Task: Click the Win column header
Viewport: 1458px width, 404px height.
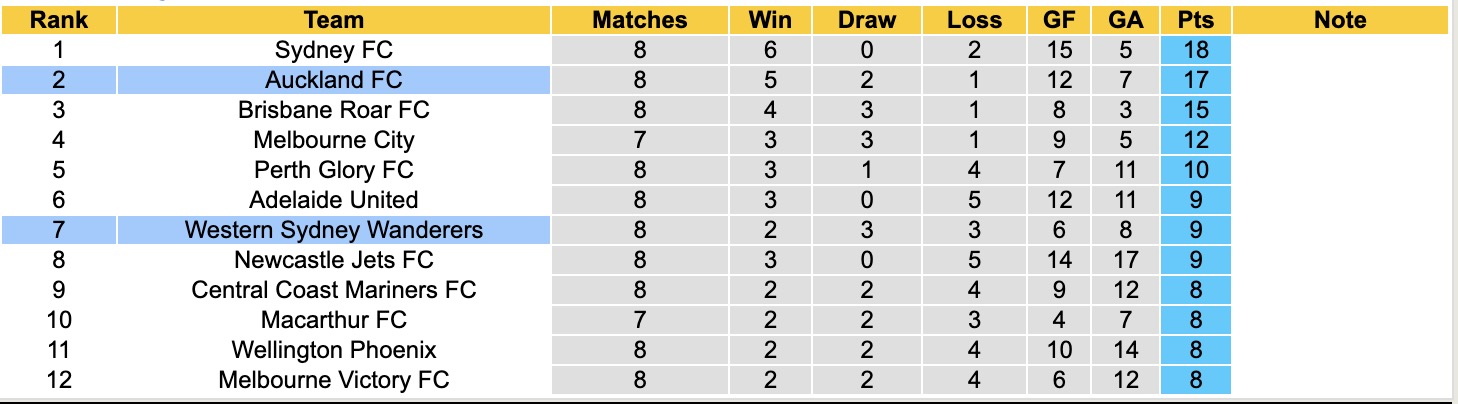Action: click(x=770, y=20)
